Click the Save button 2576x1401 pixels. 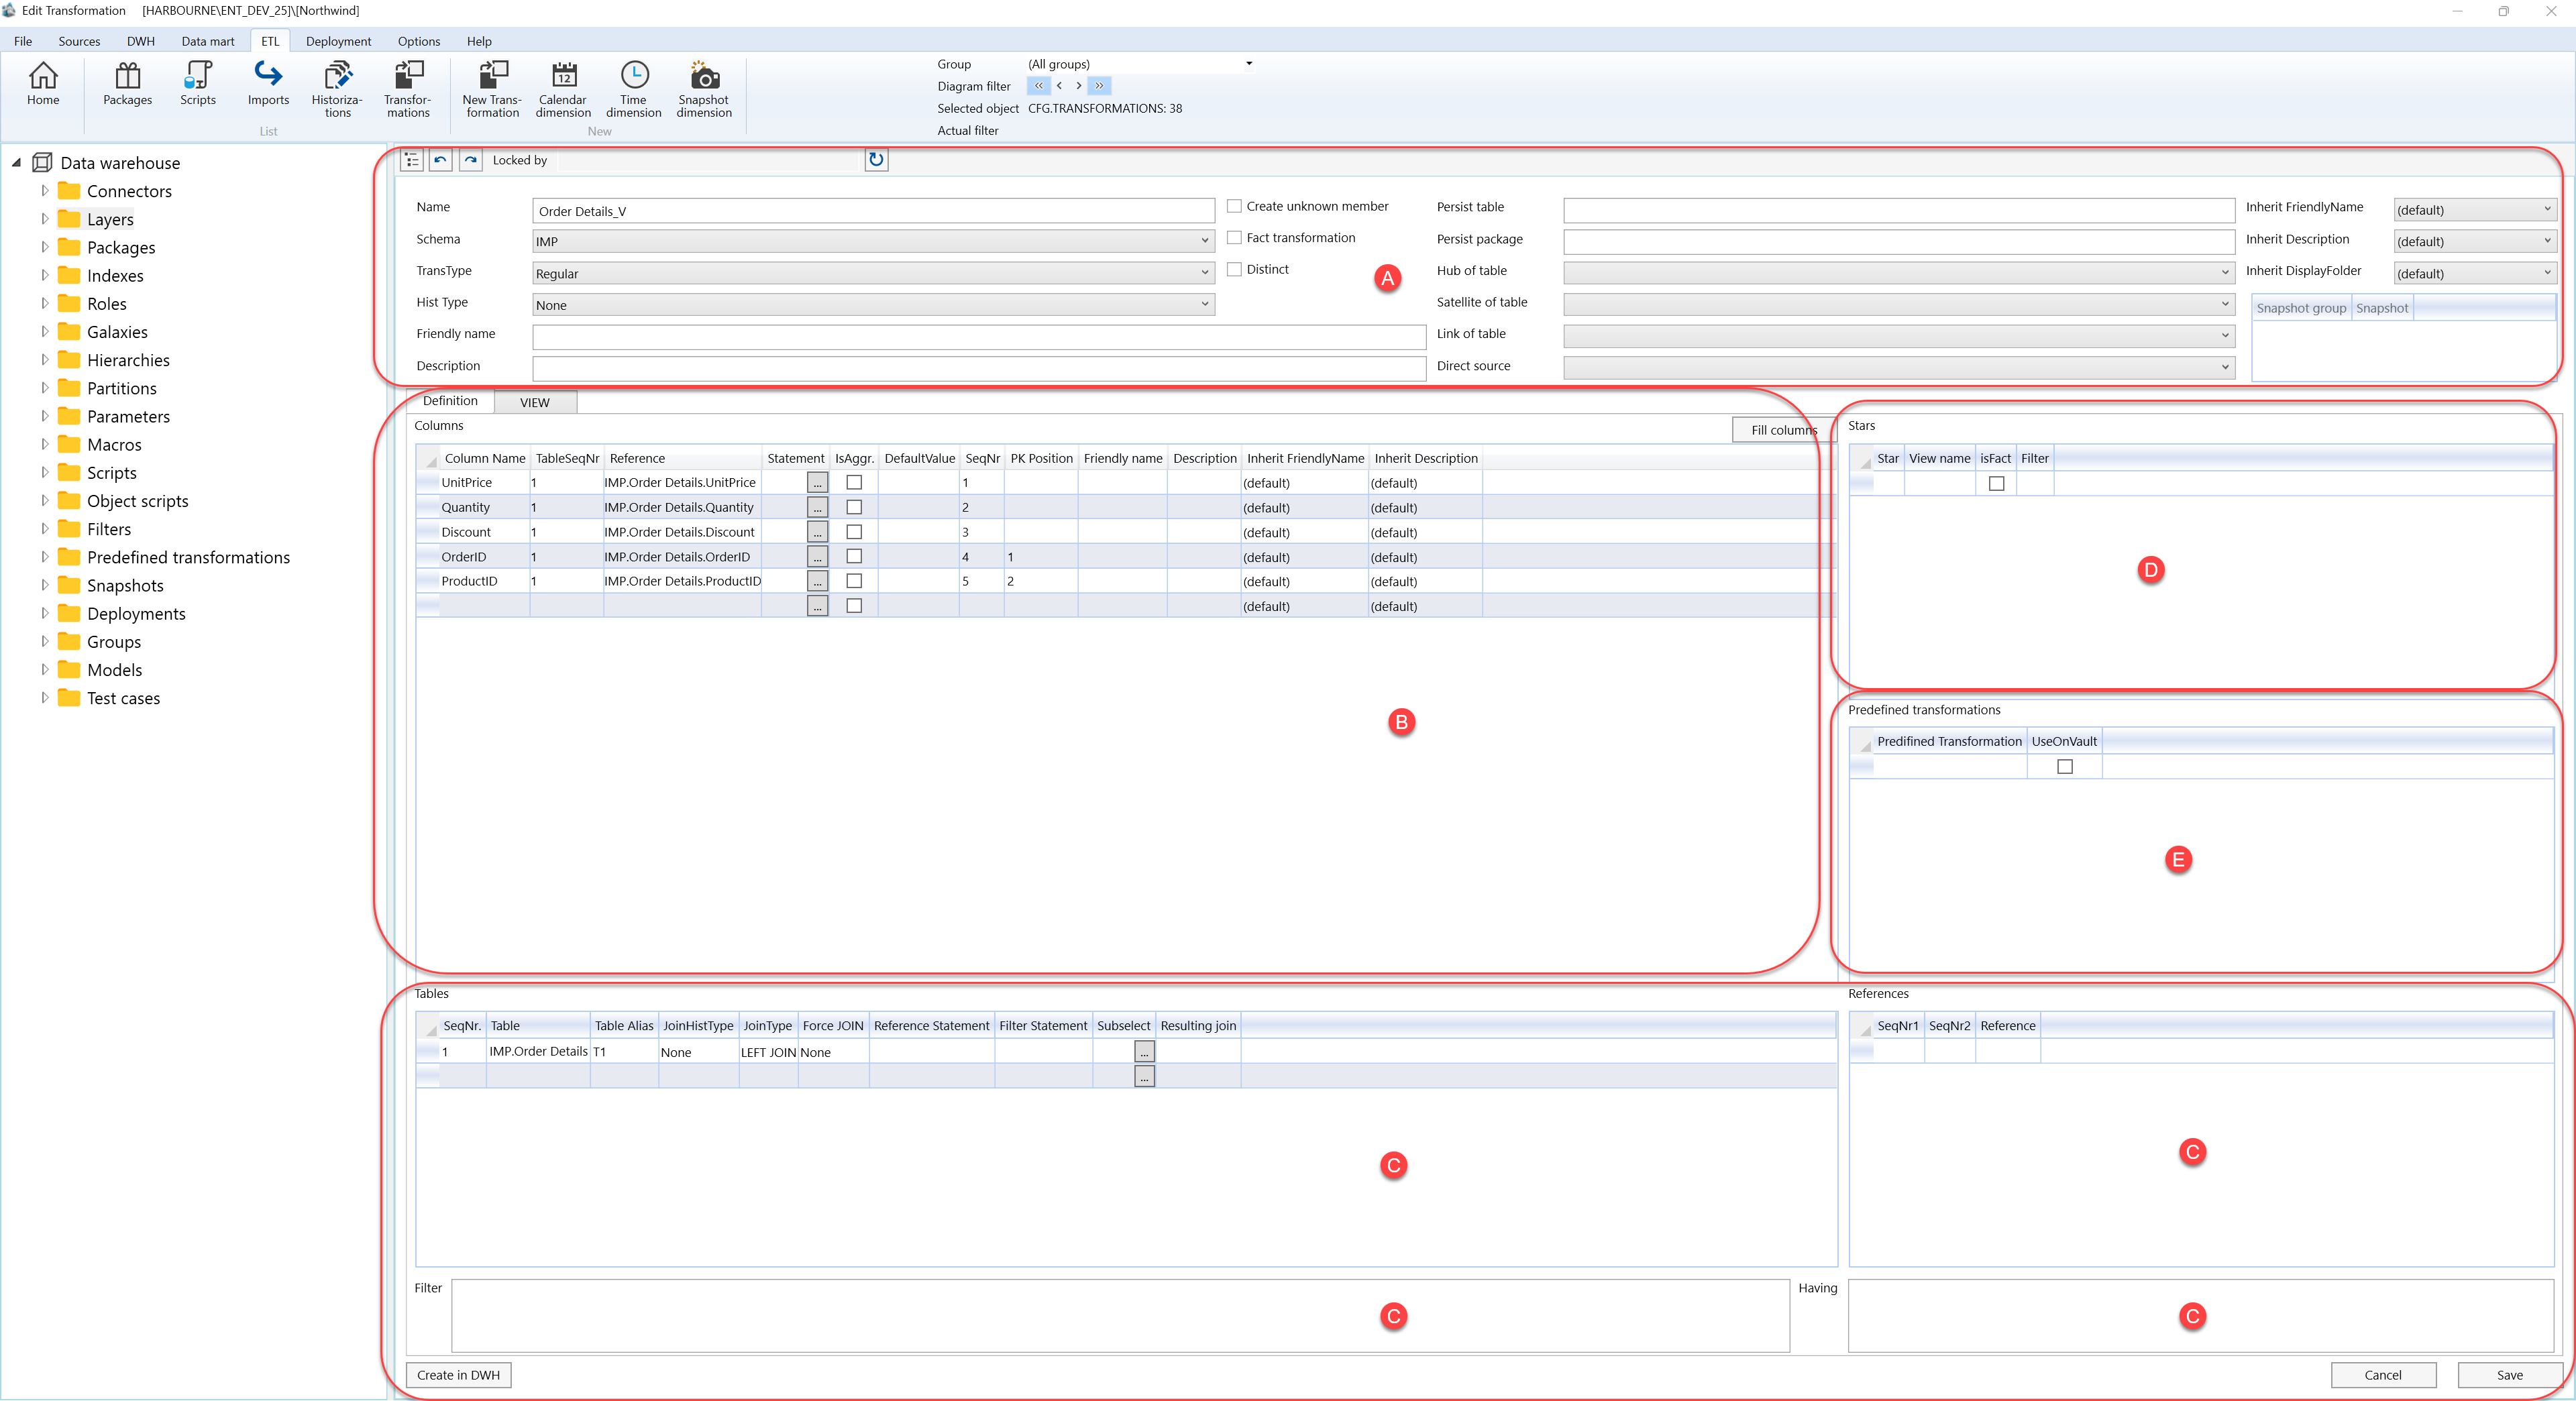coord(2510,1375)
